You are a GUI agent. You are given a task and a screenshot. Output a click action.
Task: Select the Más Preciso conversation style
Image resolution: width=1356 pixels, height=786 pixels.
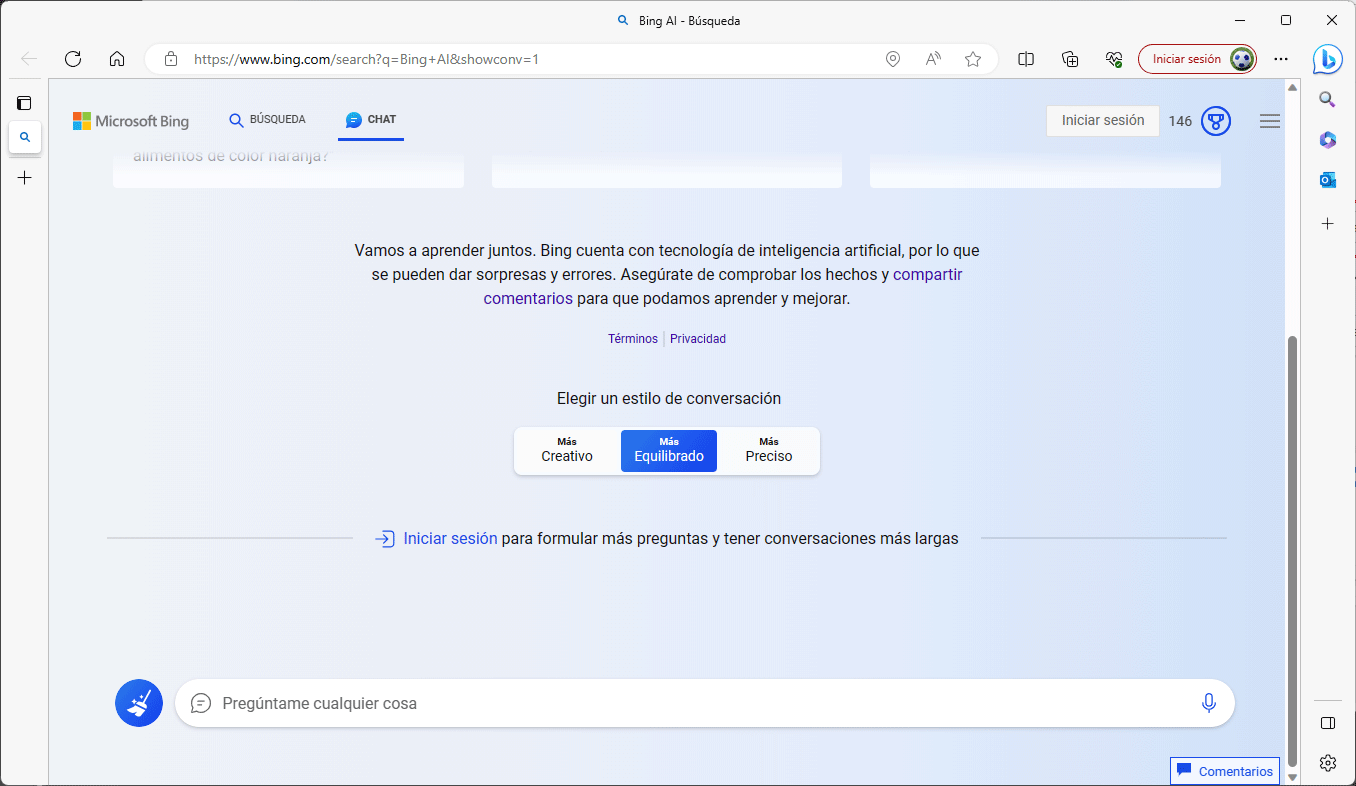click(x=769, y=450)
